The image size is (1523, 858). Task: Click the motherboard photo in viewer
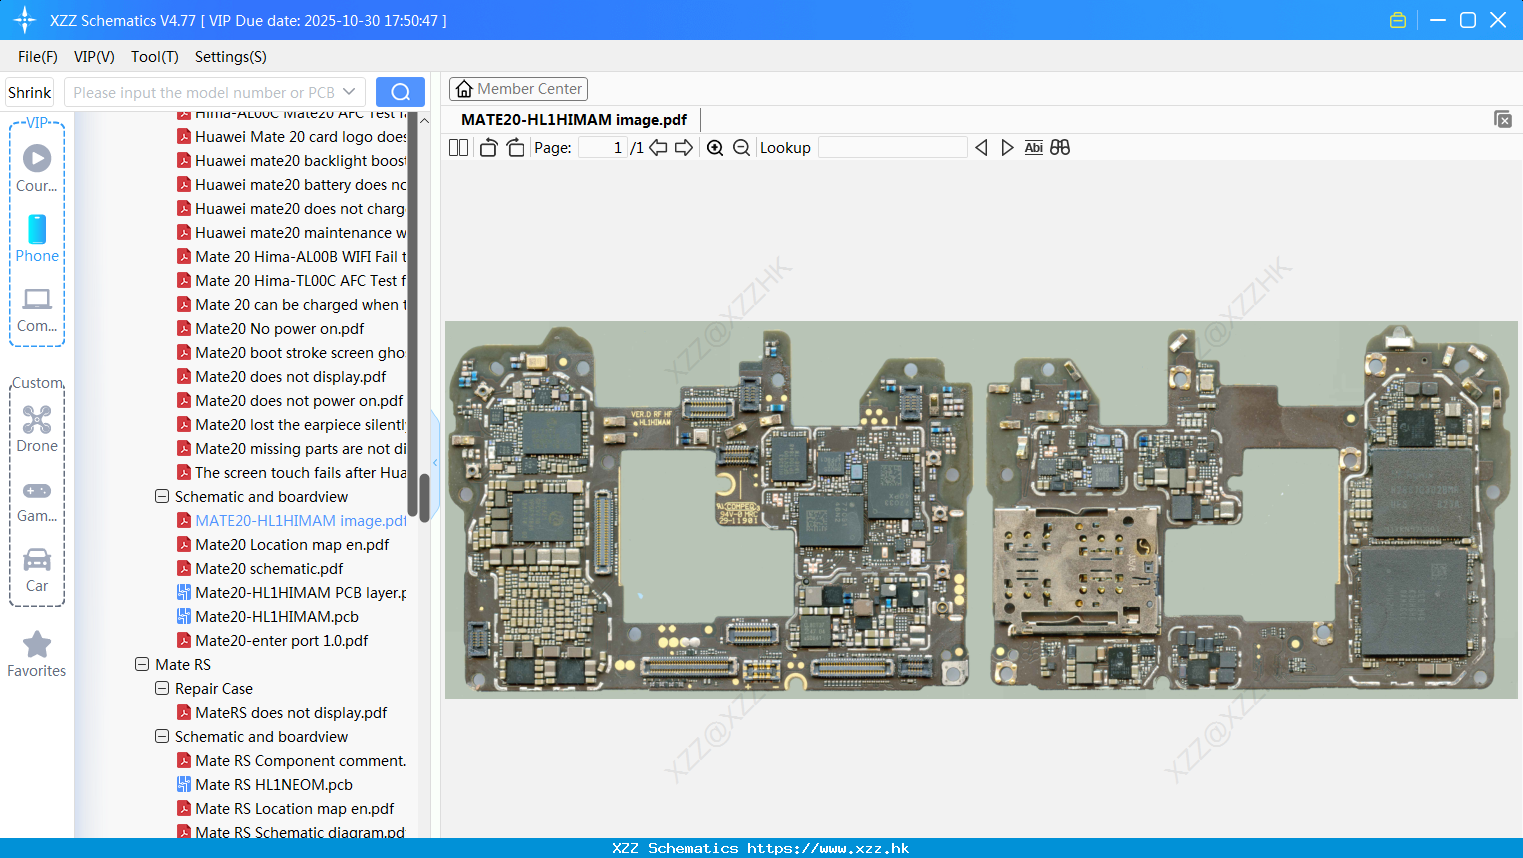pyautogui.click(x=981, y=509)
